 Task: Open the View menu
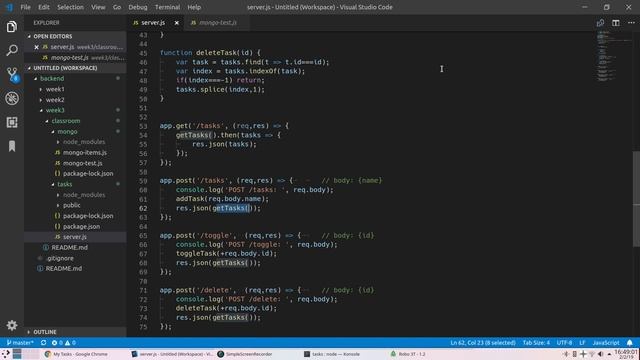(x=98, y=7)
